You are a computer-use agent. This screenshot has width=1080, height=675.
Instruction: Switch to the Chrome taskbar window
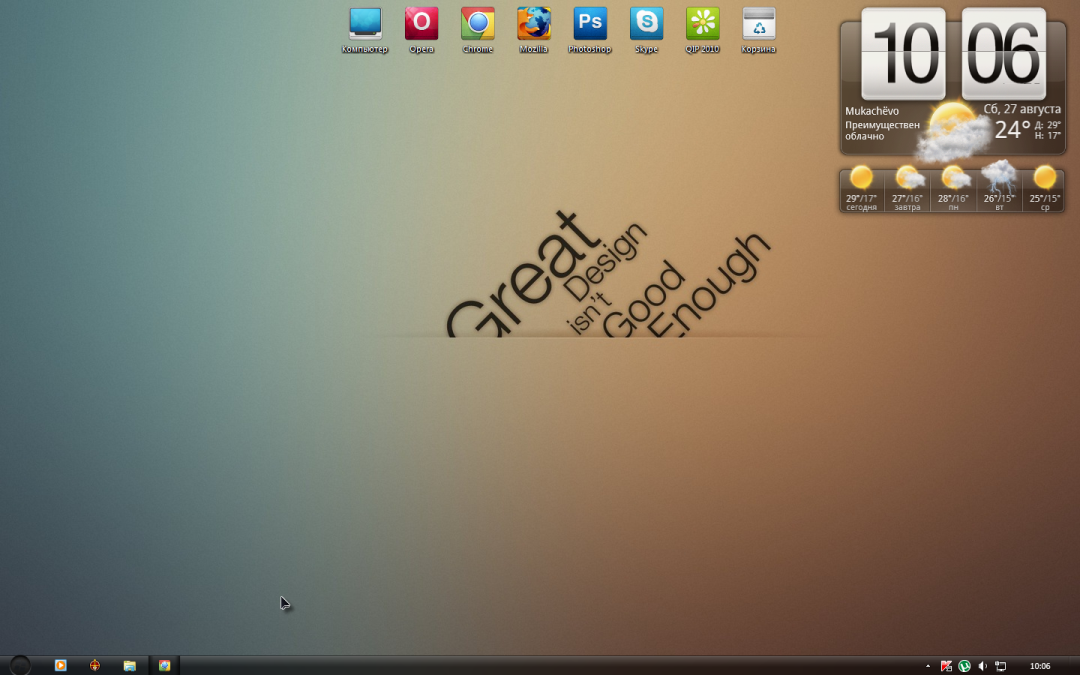coord(164,665)
